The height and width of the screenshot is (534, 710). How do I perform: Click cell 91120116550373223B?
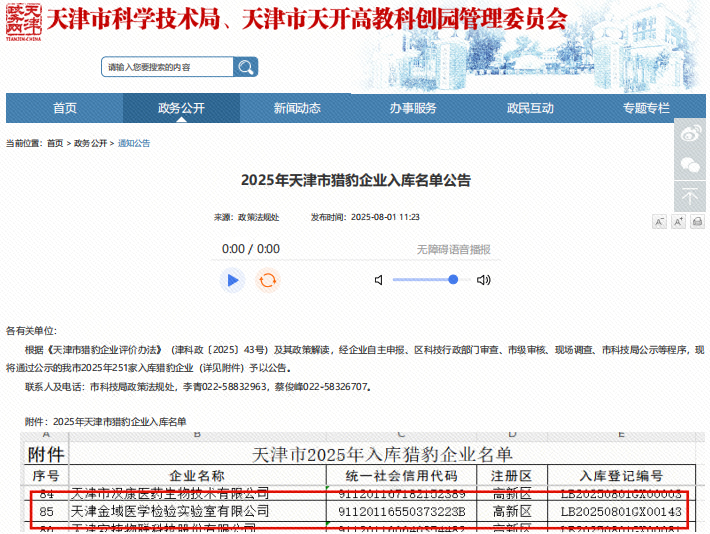pyautogui.click(x=402, y=511)
